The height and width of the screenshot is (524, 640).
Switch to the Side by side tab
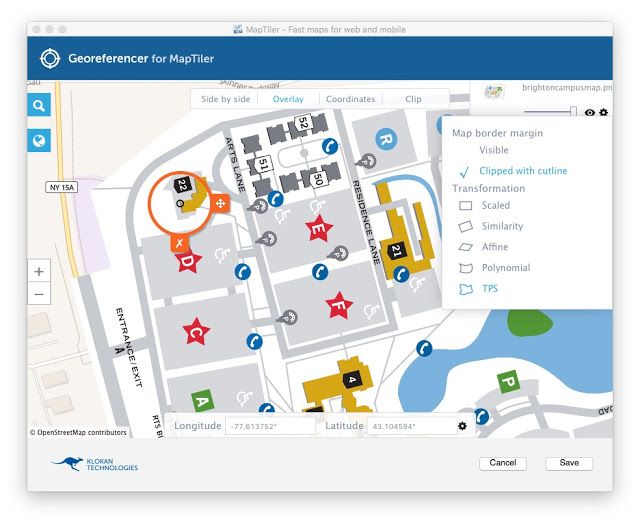pos(224,99)
